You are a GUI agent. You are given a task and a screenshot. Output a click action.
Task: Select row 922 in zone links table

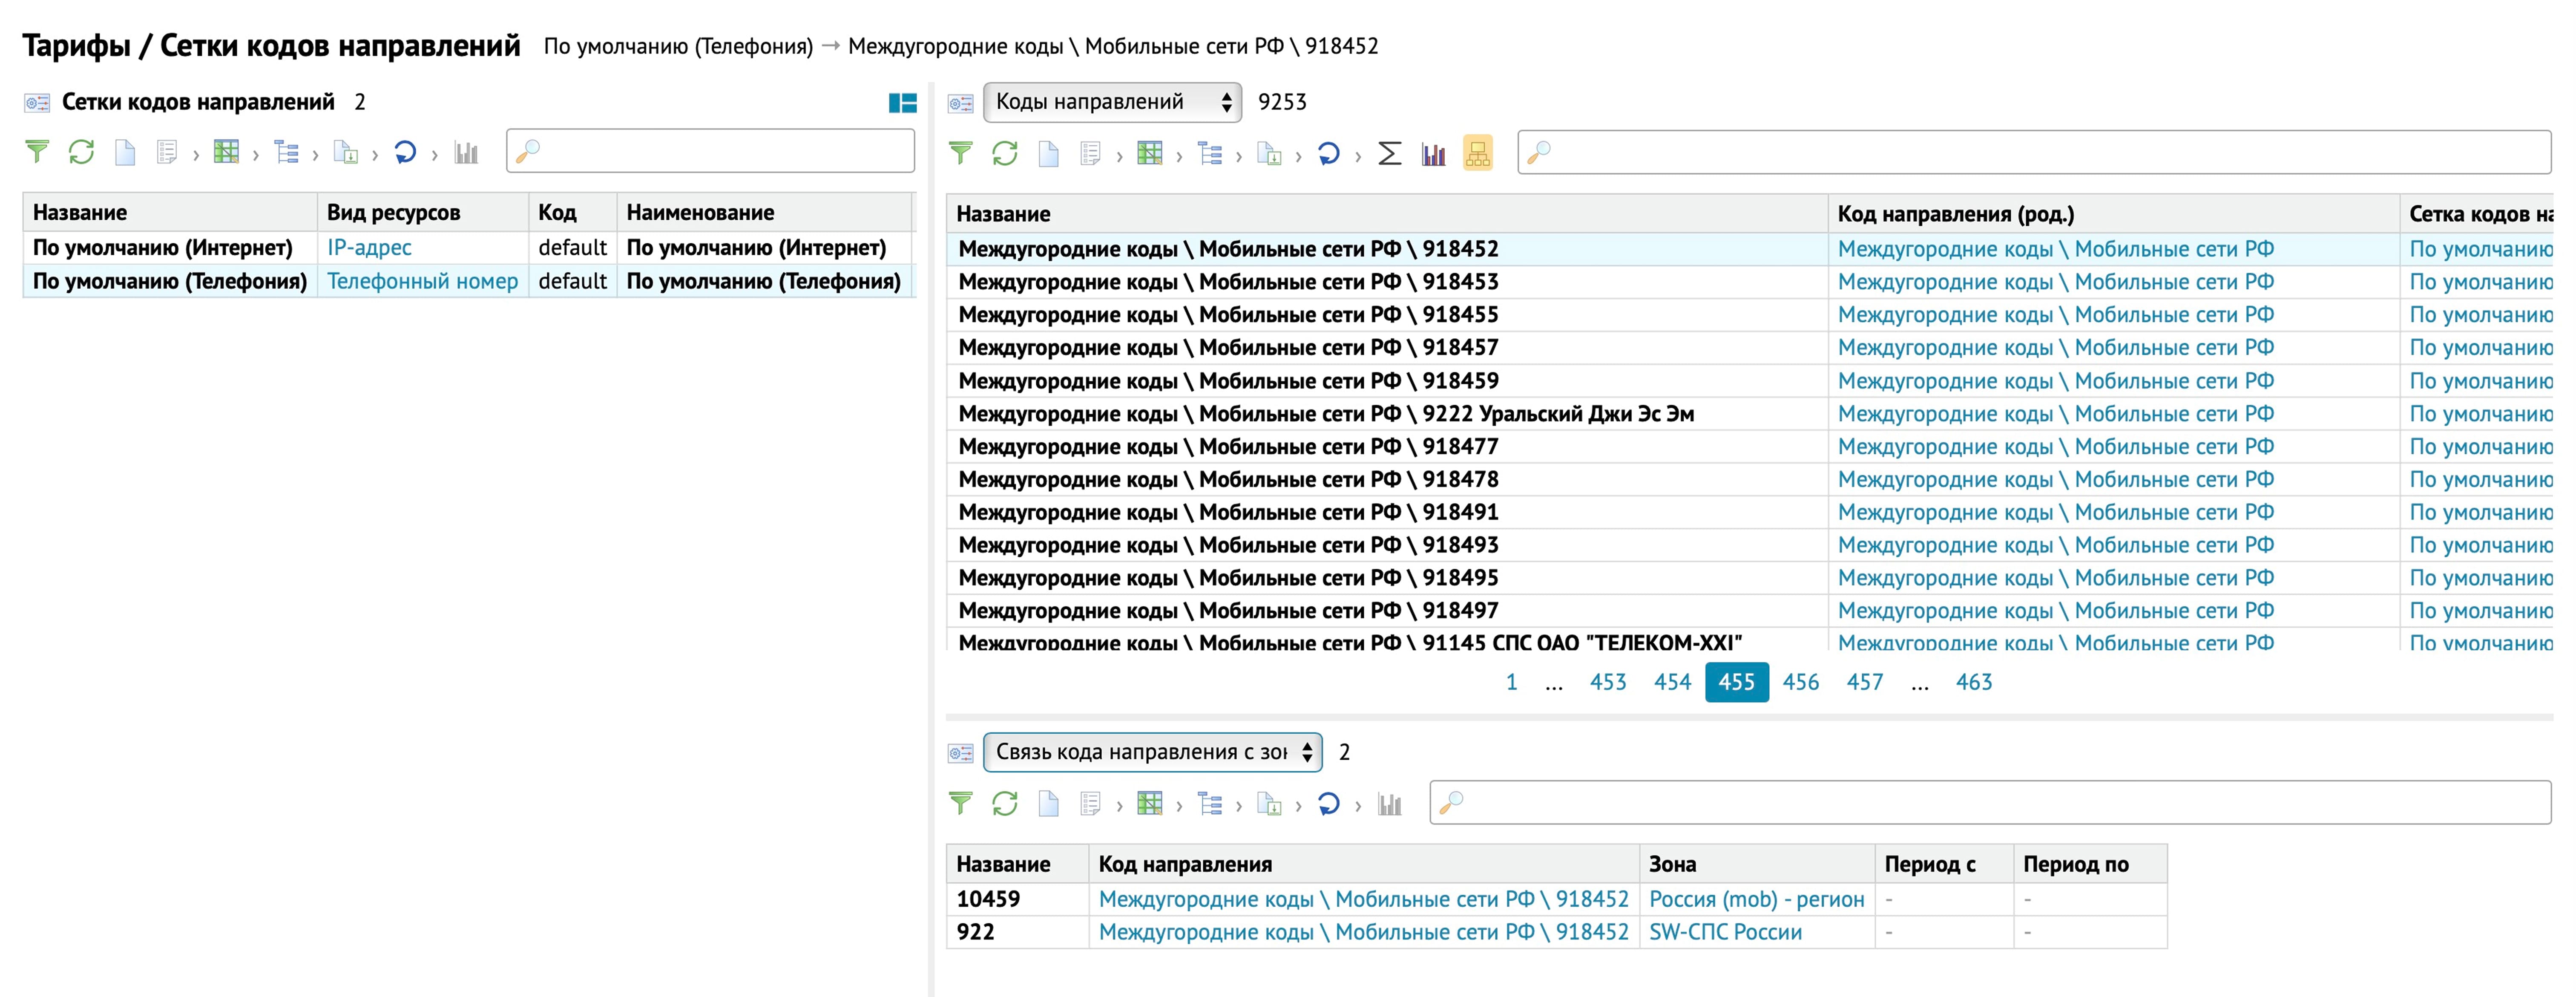click(1557, 932)
